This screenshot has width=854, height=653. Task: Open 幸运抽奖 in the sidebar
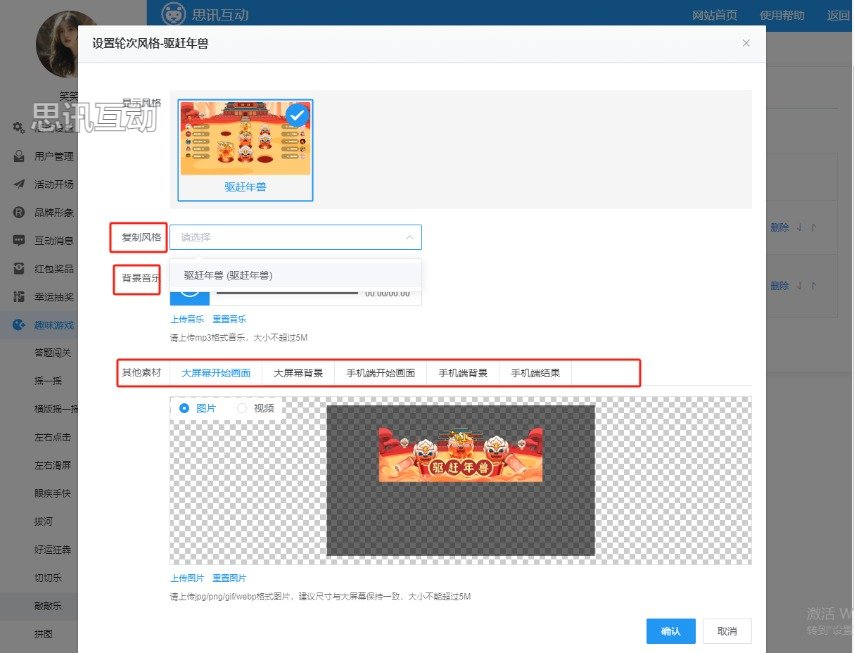53,297
